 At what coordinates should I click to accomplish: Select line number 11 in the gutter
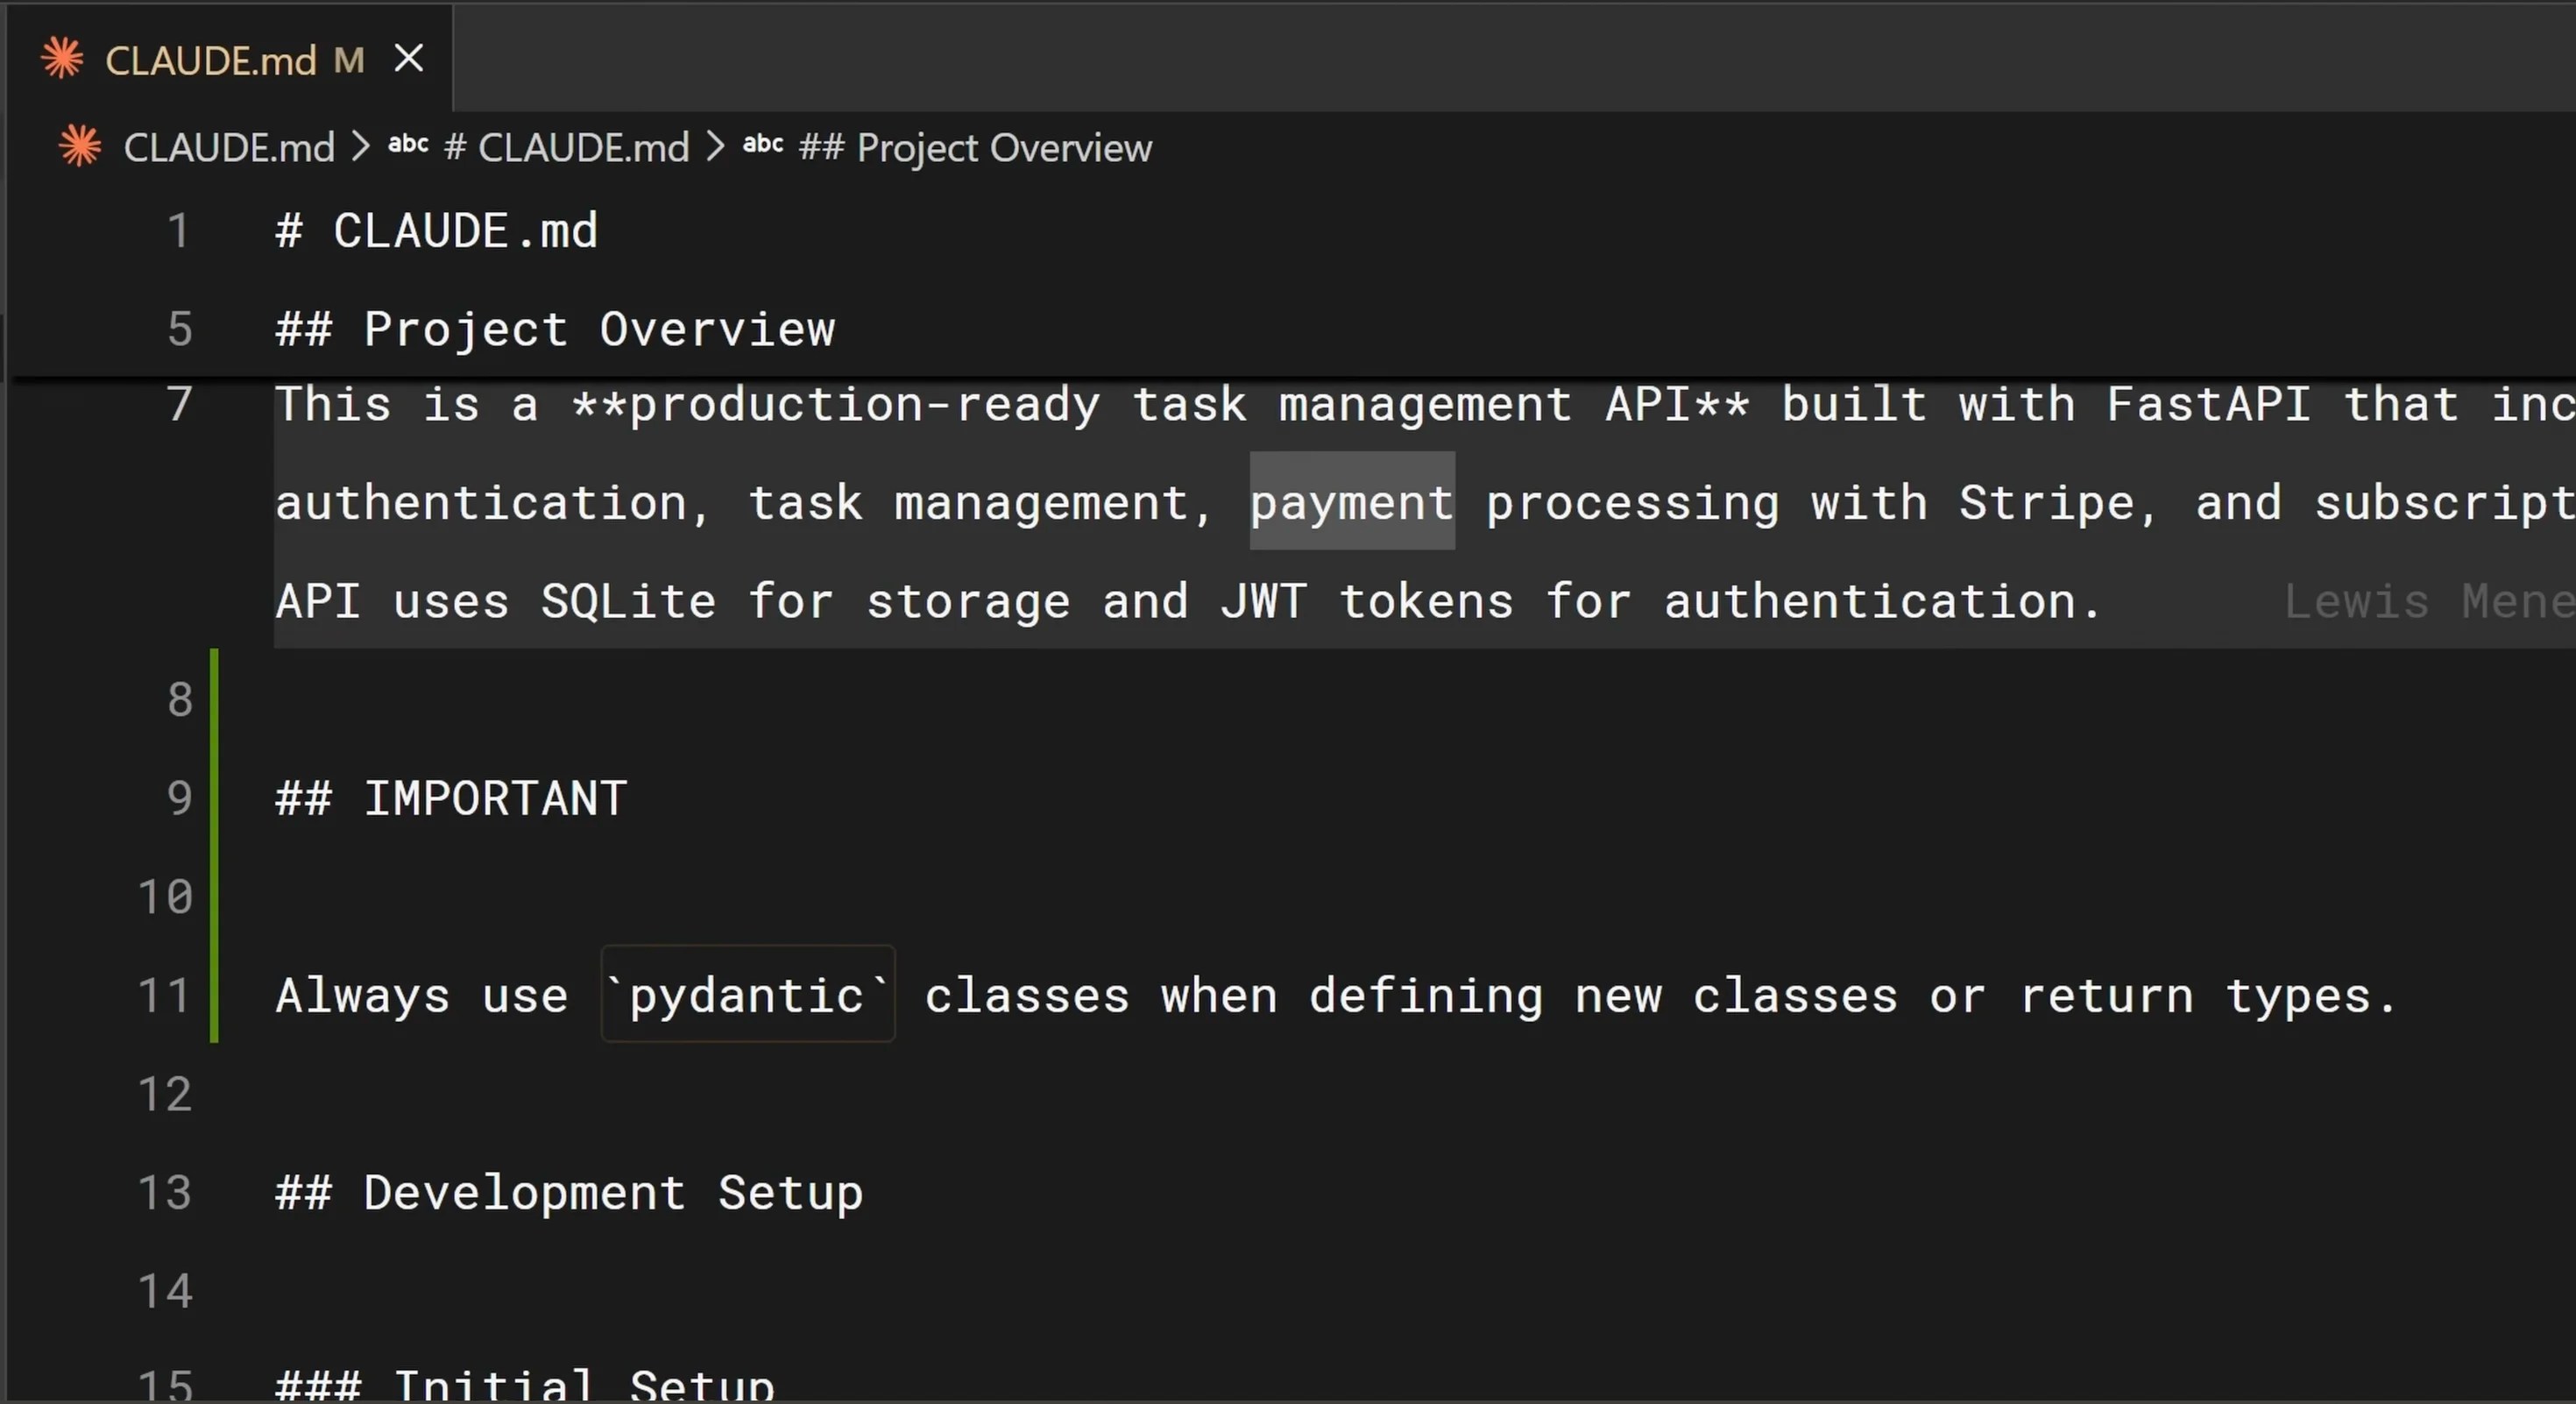pyautogui.click(x=165, y=995)
